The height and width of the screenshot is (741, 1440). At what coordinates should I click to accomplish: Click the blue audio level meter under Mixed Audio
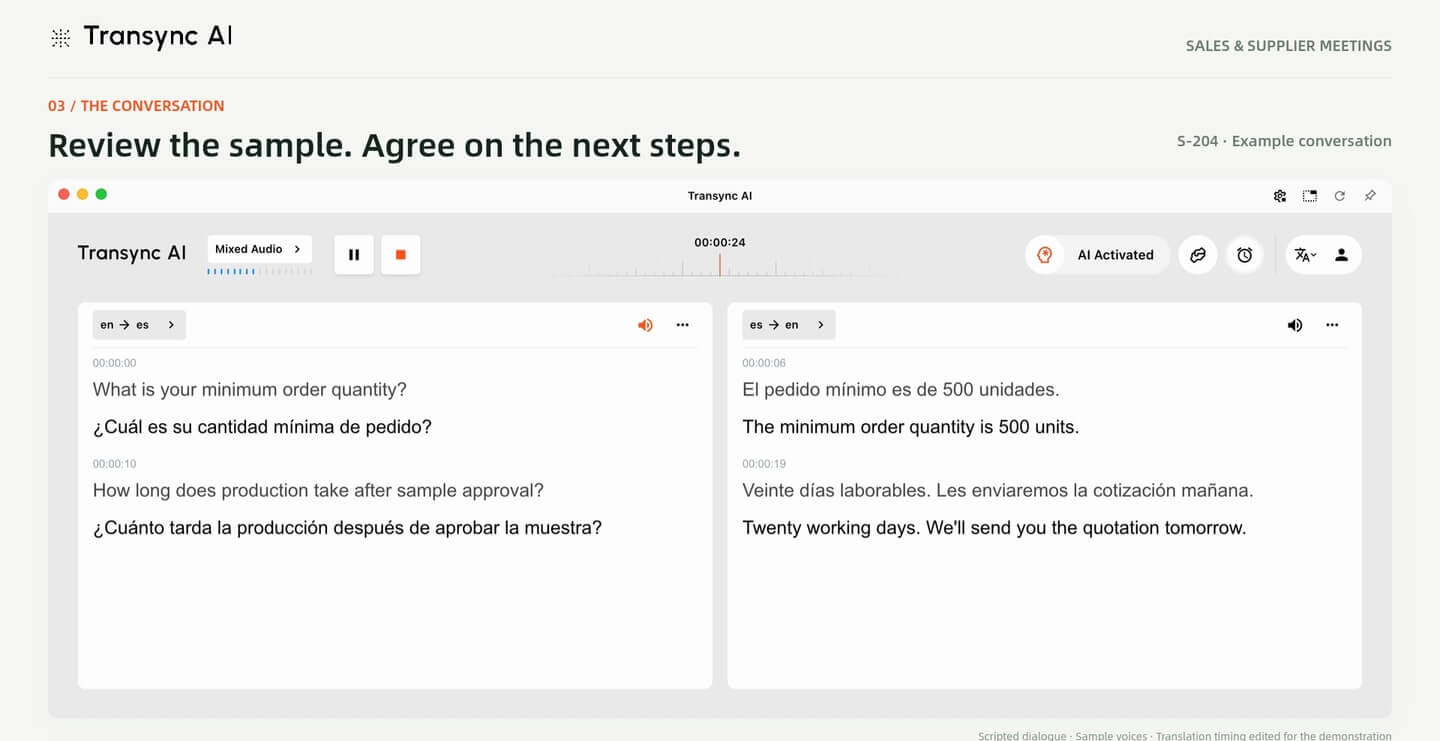pos(259,271)
